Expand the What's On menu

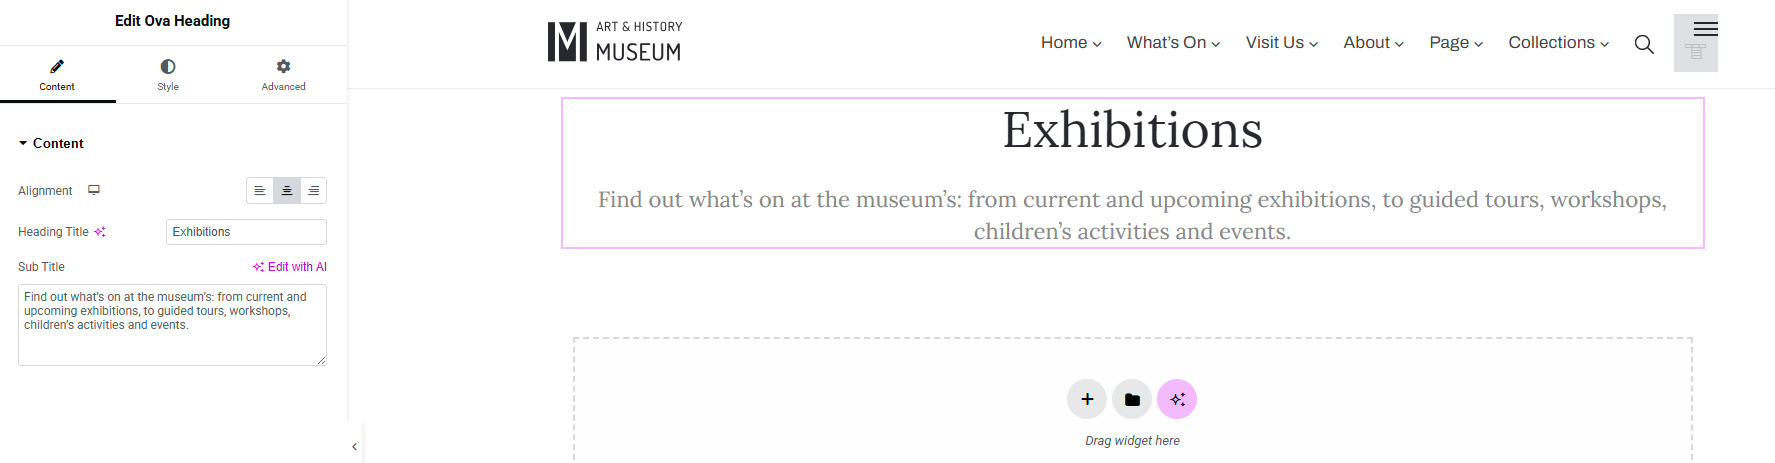(x=1173, y=43)
